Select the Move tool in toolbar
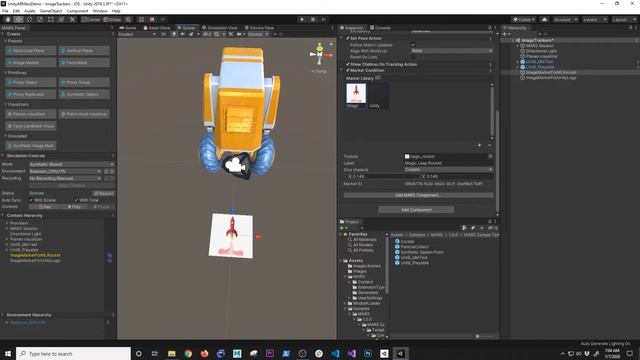640x360 pixels. (18, 19)
